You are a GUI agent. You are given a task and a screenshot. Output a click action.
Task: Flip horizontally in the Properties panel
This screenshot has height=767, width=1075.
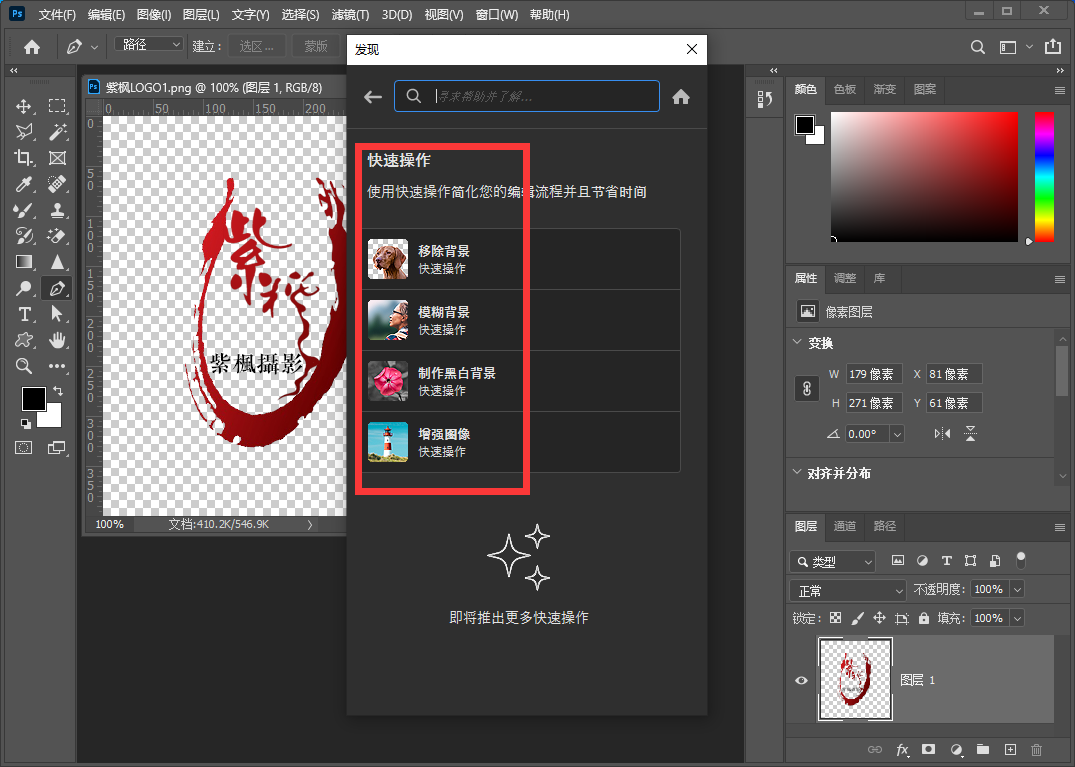943,434
